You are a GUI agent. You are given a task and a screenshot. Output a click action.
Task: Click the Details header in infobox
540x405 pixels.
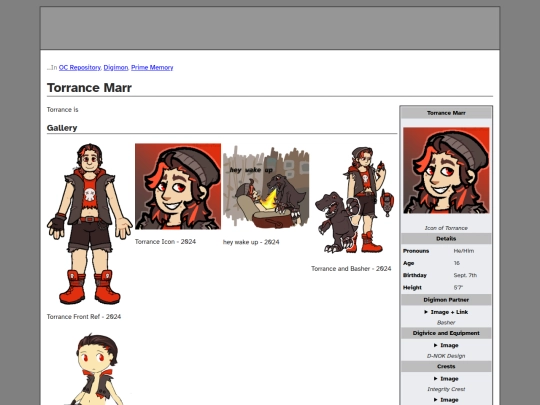coord(446,239)
